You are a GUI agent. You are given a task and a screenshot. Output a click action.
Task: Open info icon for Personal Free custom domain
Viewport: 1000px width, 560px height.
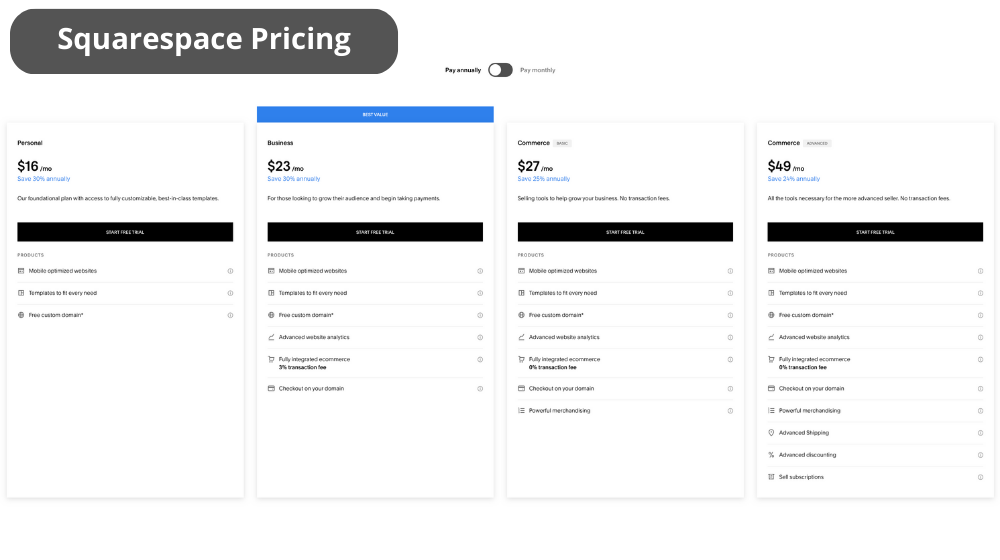point(230,315)
